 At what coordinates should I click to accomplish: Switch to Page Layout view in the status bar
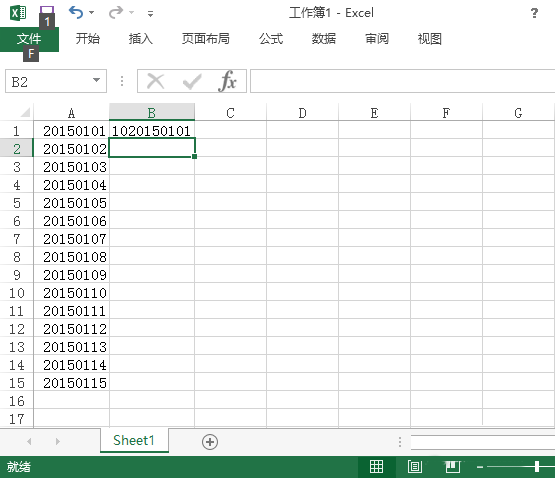415,467
